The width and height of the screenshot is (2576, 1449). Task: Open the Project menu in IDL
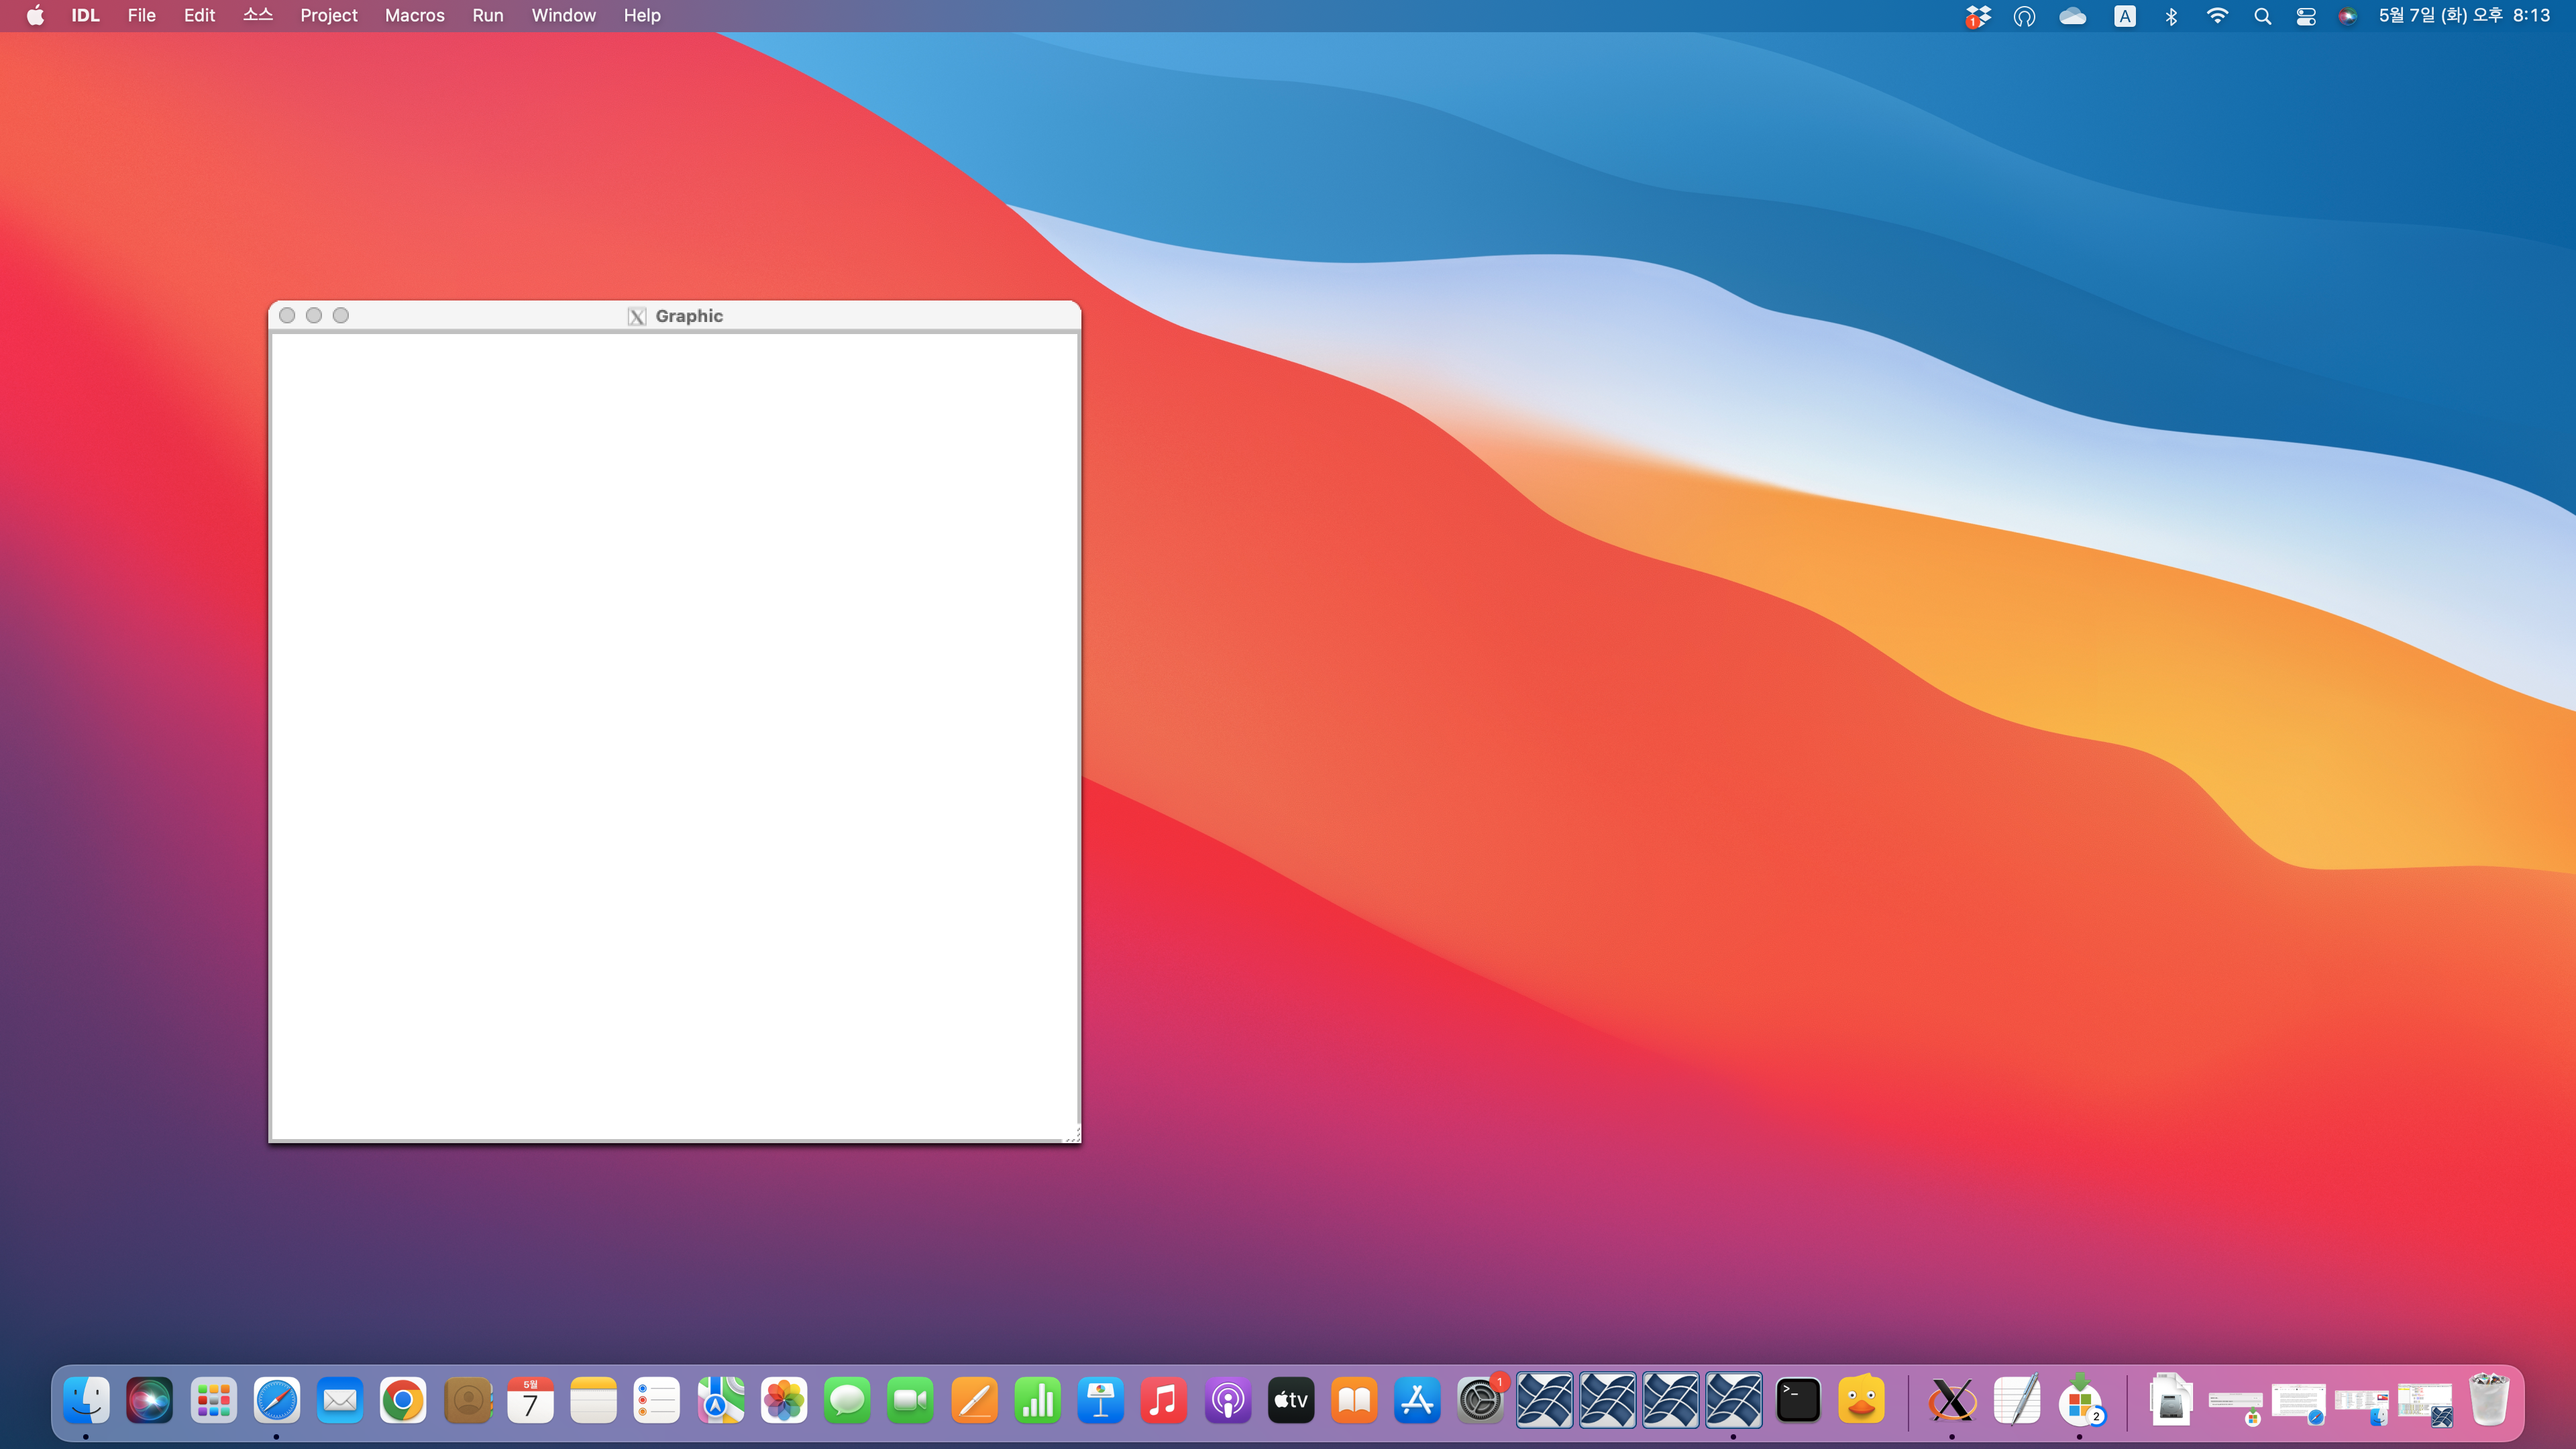pos(328,15)
